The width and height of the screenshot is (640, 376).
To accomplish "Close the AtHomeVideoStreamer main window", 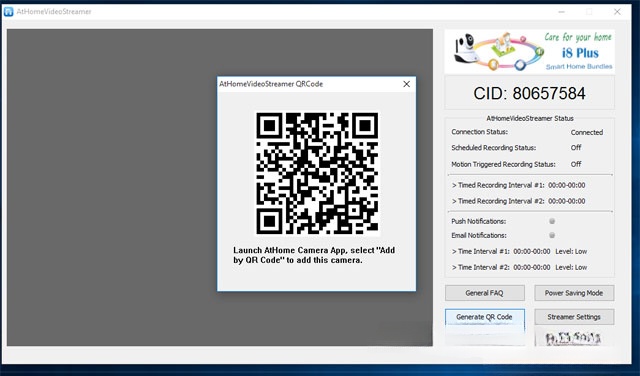I will tap(617, 12).
